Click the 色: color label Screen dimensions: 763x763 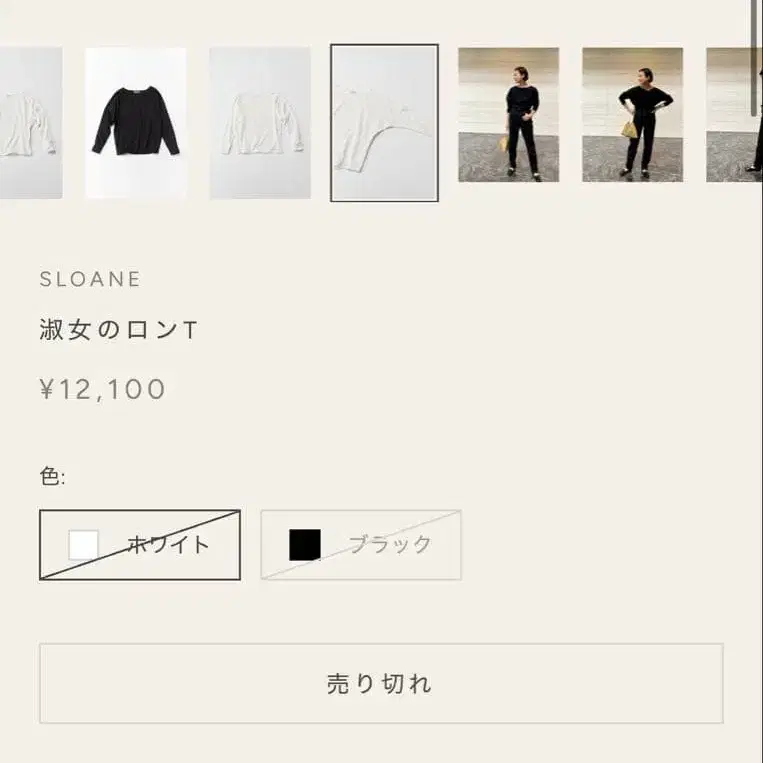pos(53,476)
